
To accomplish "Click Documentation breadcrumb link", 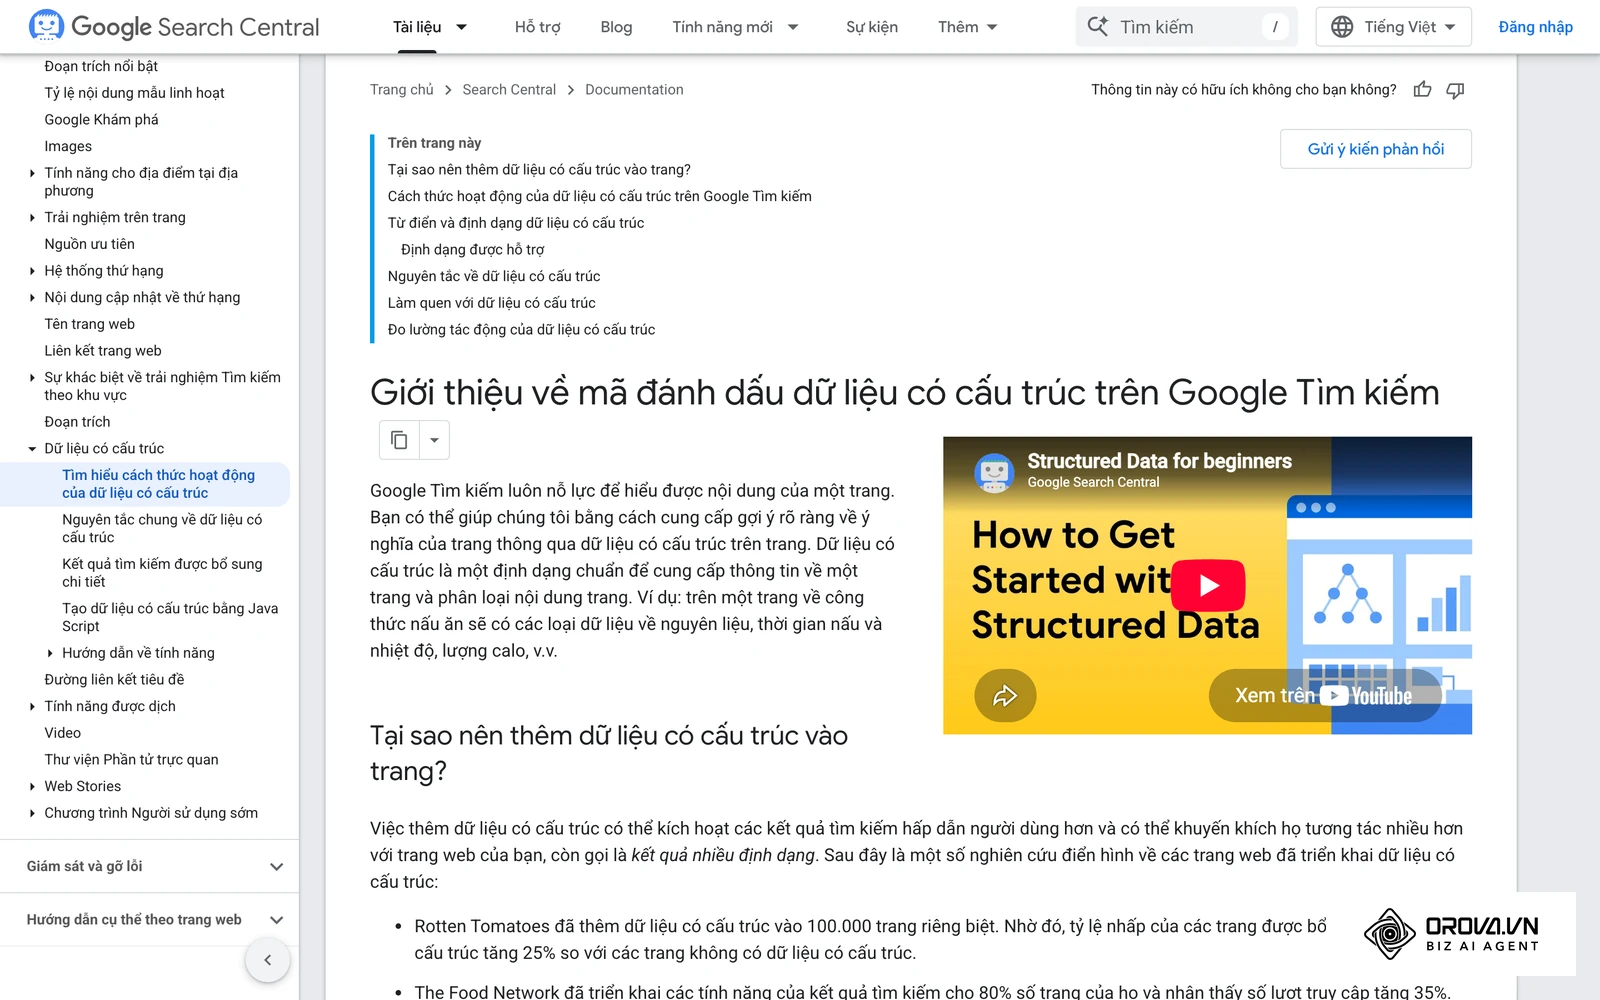I will point(634,90).
